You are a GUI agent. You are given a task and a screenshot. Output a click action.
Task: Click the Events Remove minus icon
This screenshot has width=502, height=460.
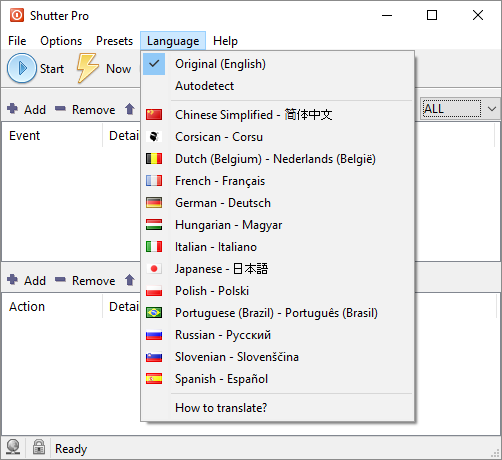coord(60,108)
